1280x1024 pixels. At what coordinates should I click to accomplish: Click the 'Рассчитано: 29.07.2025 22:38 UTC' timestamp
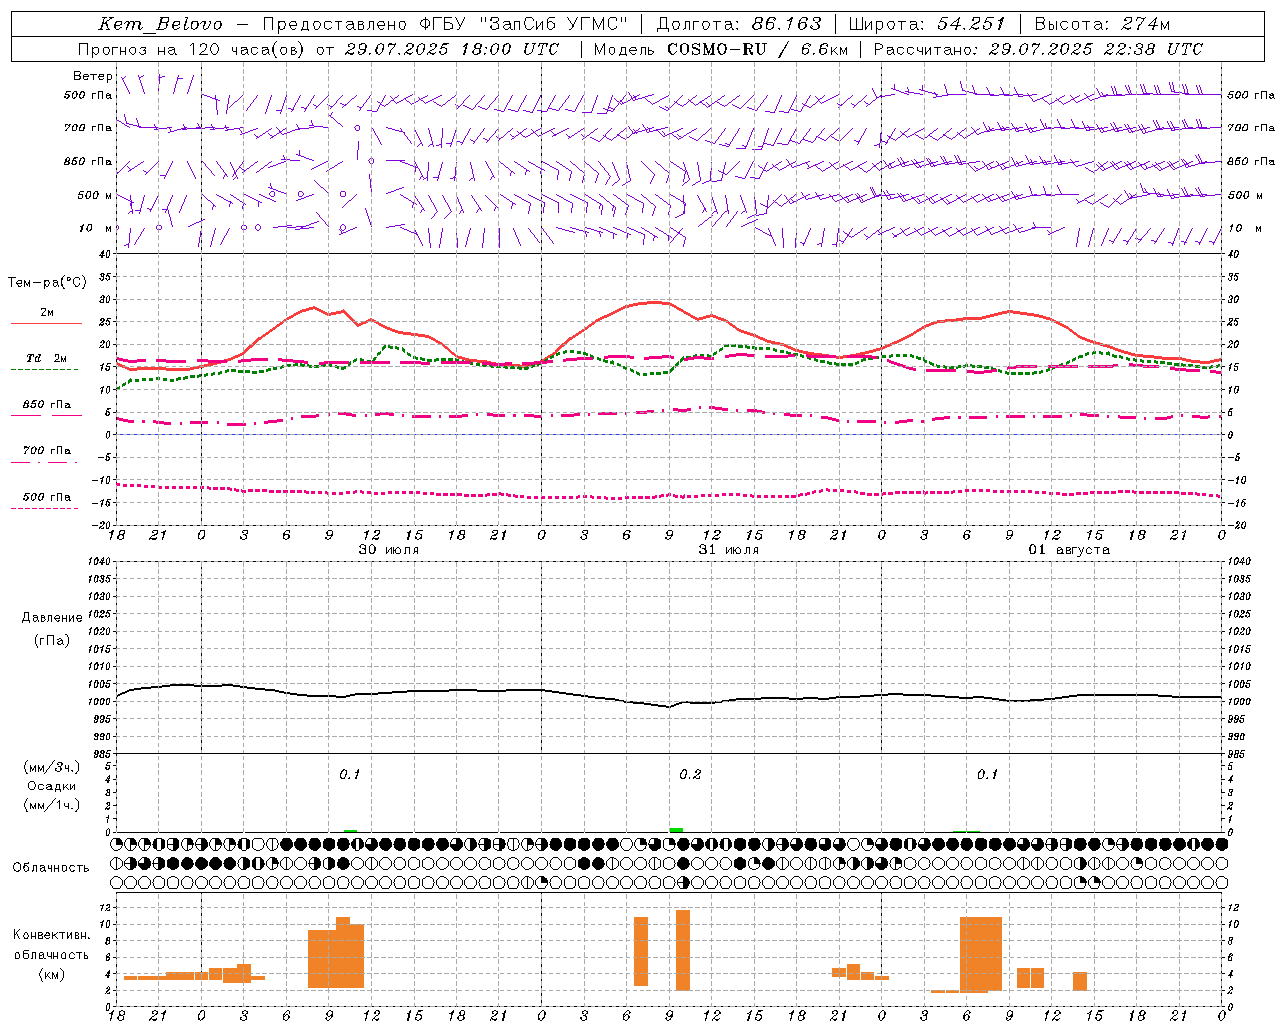coord(1038,49)
